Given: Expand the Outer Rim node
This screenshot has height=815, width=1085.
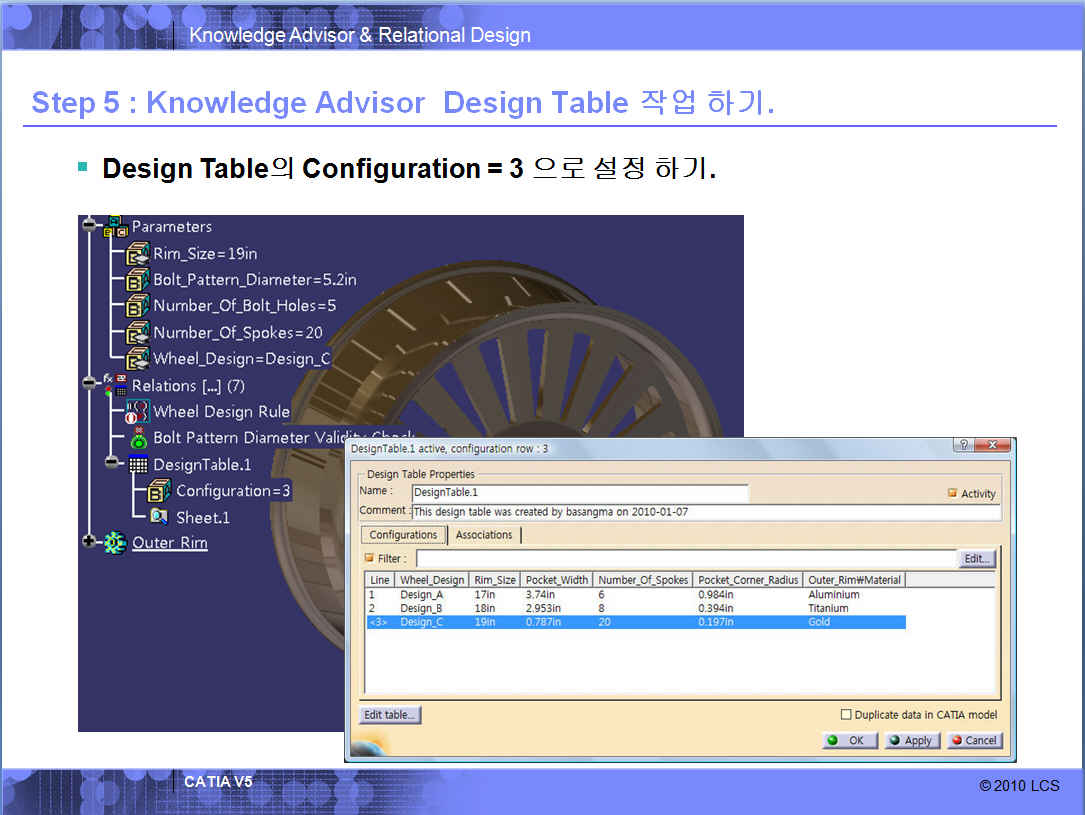Looking at the screenshot, I should tap(90, 542).
